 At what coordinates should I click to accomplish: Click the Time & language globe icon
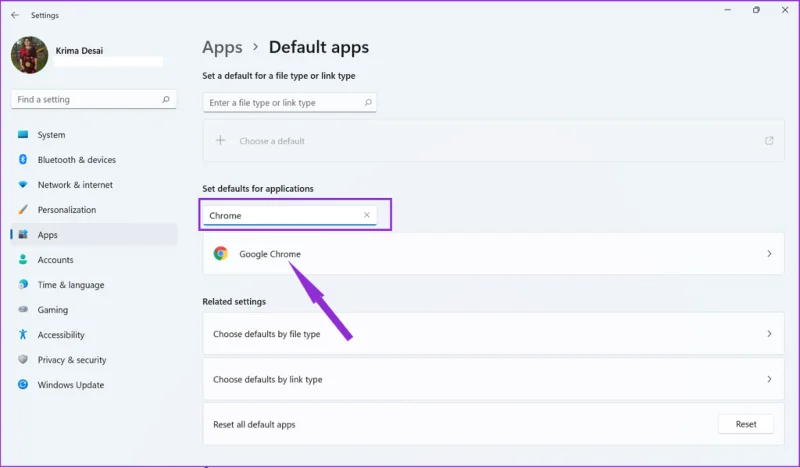point(23,284)
